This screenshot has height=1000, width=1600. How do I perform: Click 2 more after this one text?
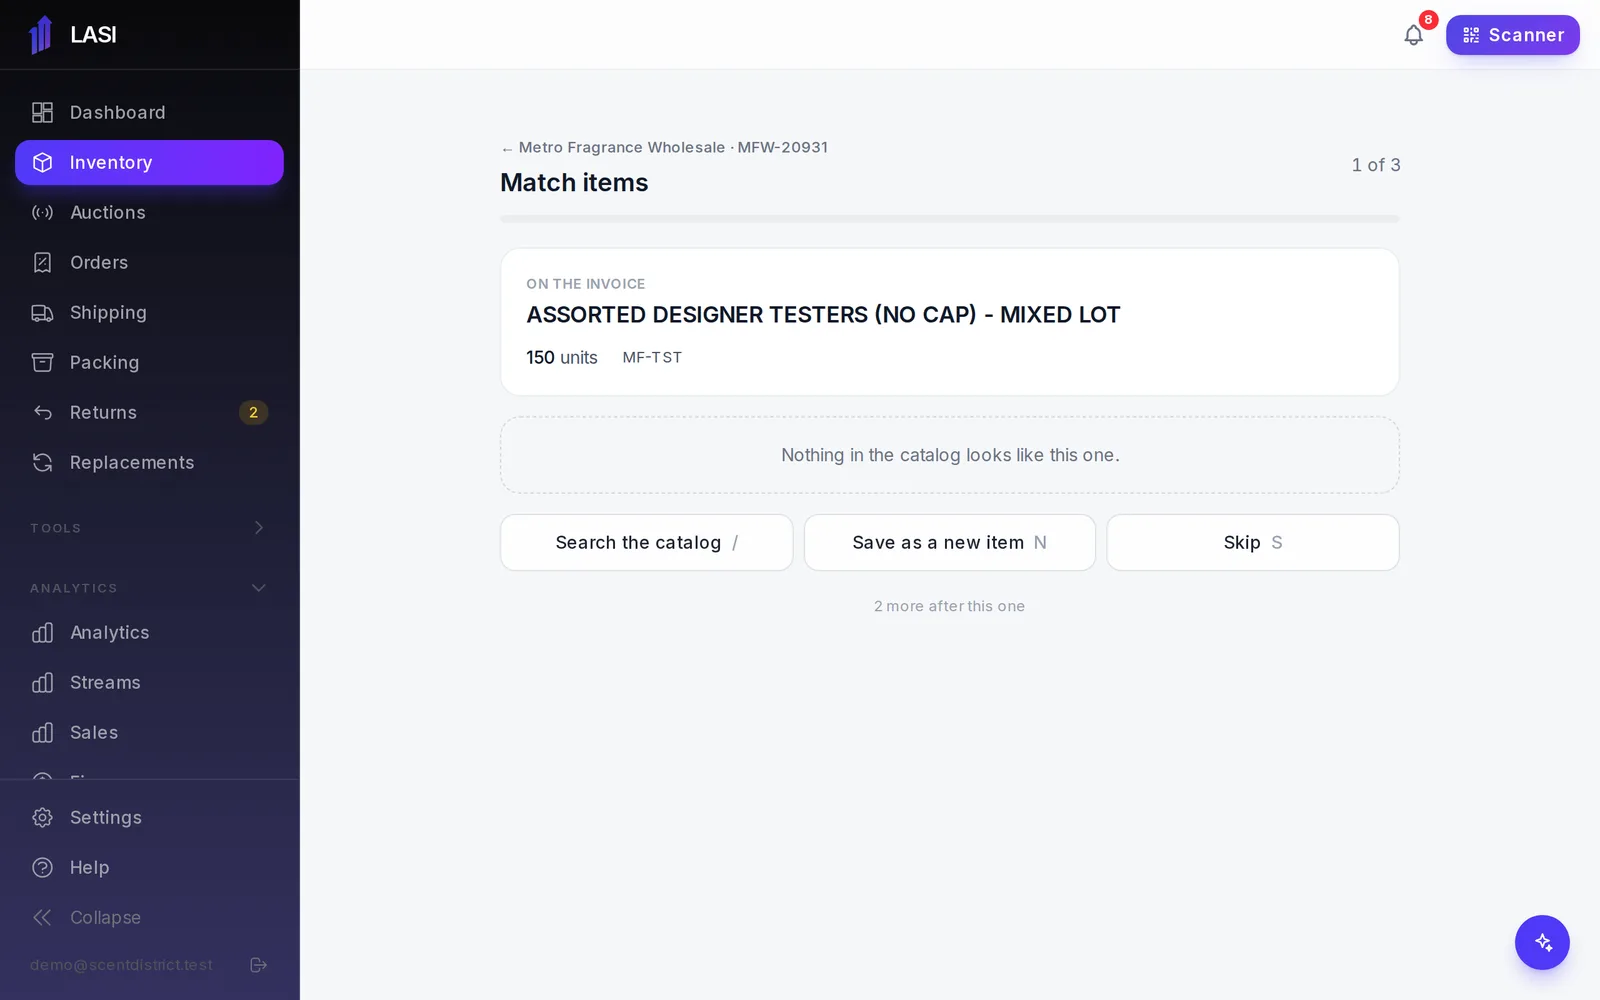(x=949, y=606)
